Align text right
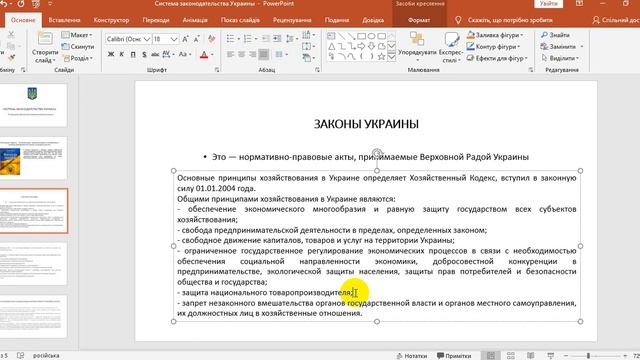Viewport: 640px width, 360px height. pos(253,54)
